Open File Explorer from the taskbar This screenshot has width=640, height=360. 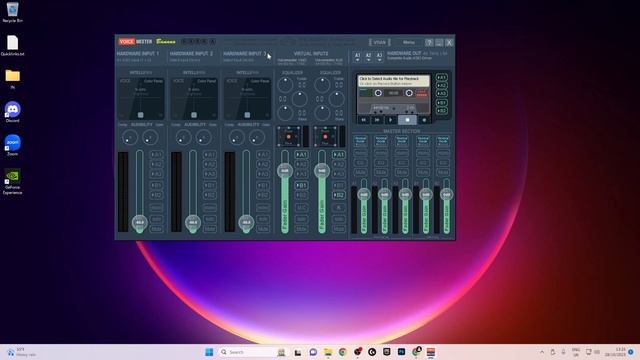point(328,352)
